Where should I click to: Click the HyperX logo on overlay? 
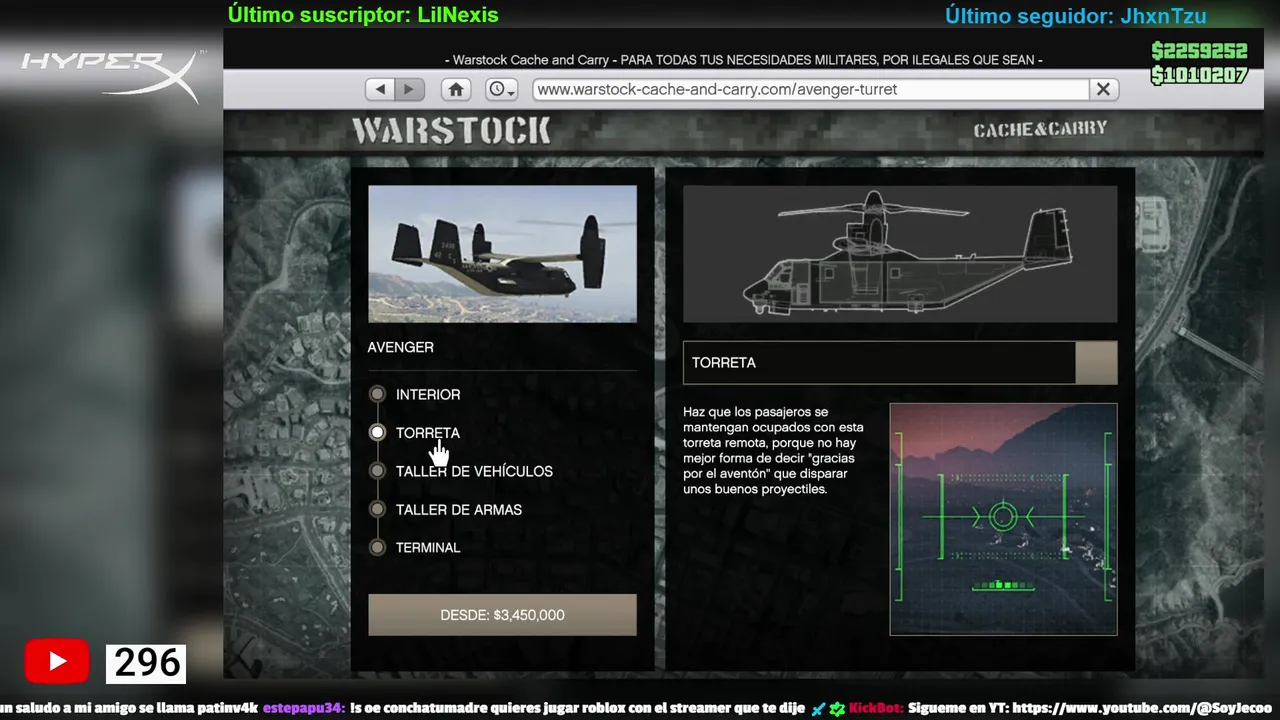(x=113, y=75)
